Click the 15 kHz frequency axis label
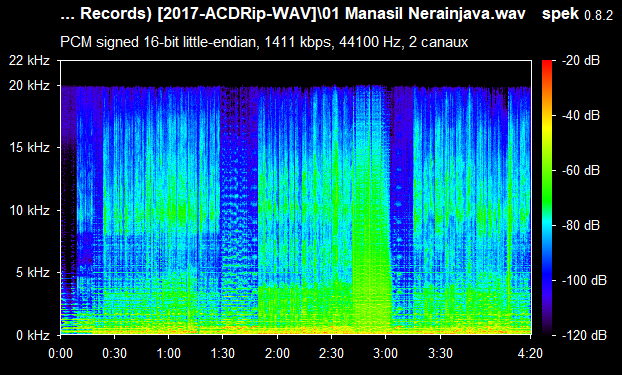The width and height of the screenshot is (622, 375). pyautogui.click(x=29, y=148)
